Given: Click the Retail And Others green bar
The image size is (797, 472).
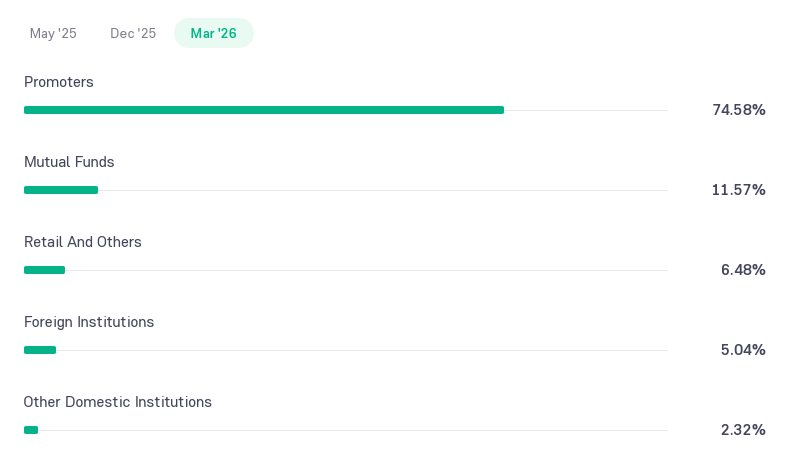Looking at the screenshot, I should point(44,270).
